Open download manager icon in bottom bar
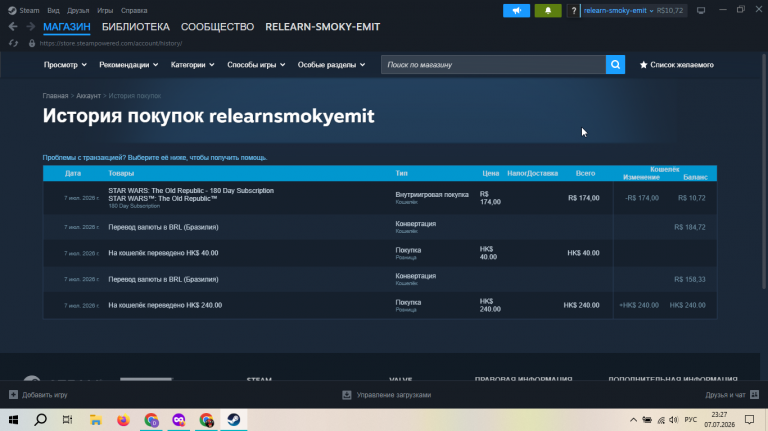Image resolution: width=768 pixels, height=431 pixels. click(x=347, y=395)
